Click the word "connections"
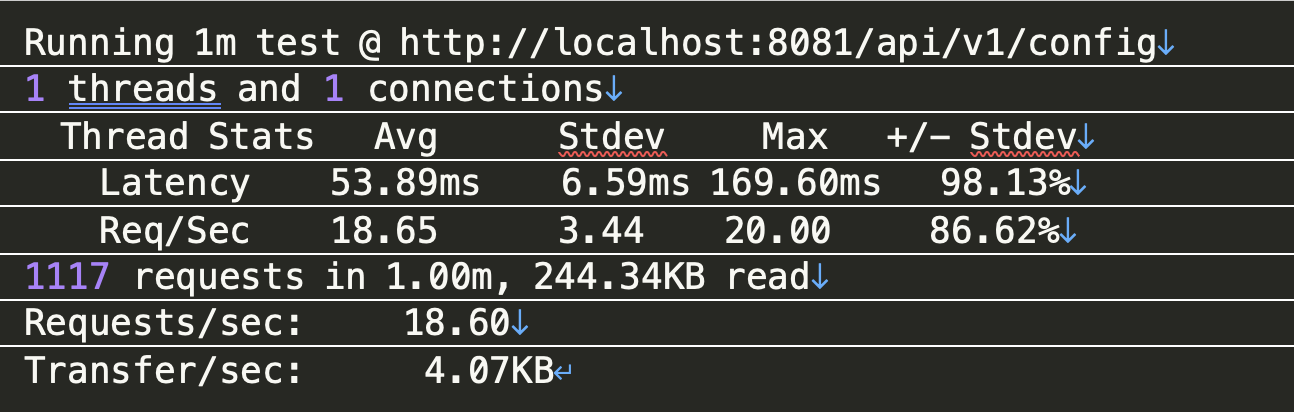 [483, 90]
